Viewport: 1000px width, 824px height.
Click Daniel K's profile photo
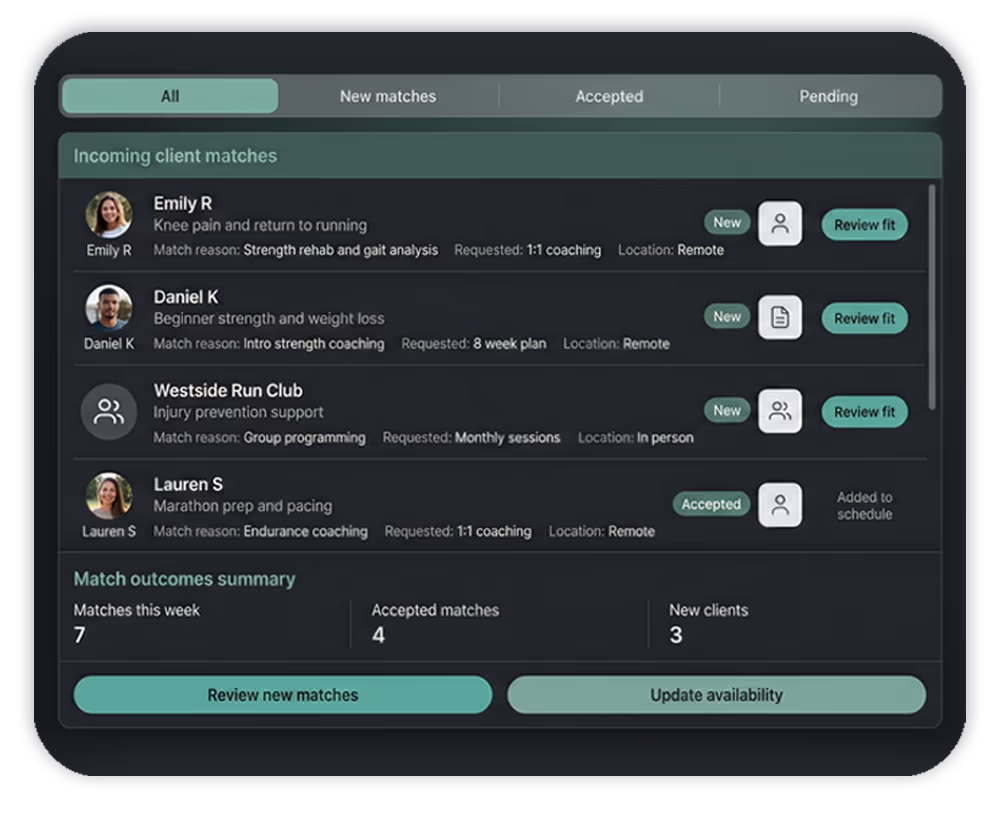click(108, 308)
